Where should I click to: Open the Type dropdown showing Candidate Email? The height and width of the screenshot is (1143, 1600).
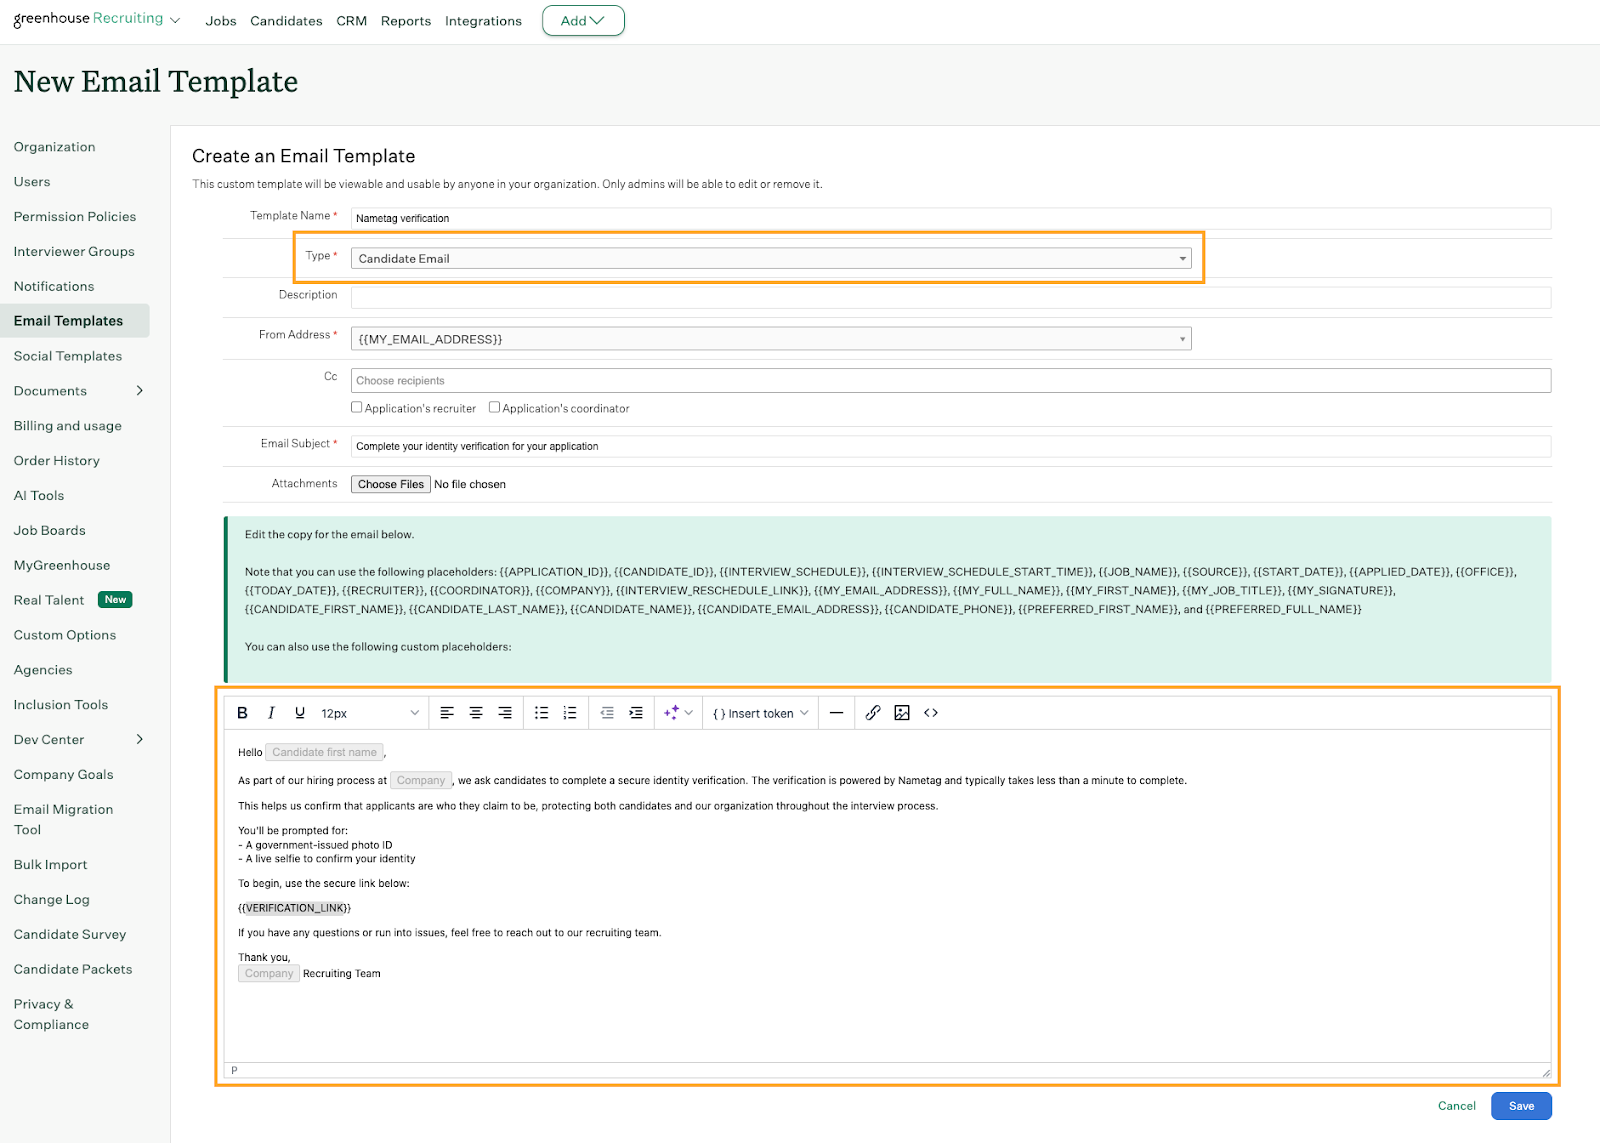(x=770, y=259)
